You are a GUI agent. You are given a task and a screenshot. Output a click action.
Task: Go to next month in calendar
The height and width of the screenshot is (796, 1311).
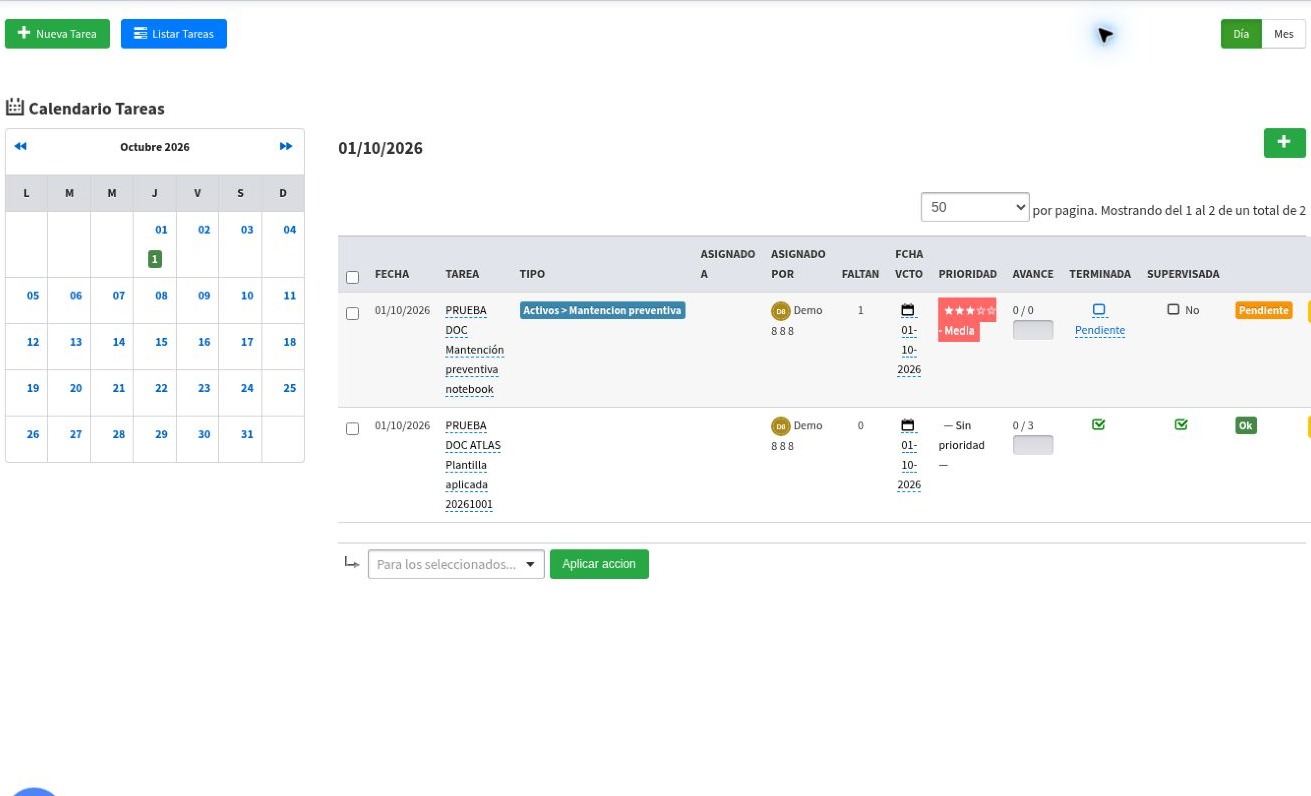[x=286, y=146]
